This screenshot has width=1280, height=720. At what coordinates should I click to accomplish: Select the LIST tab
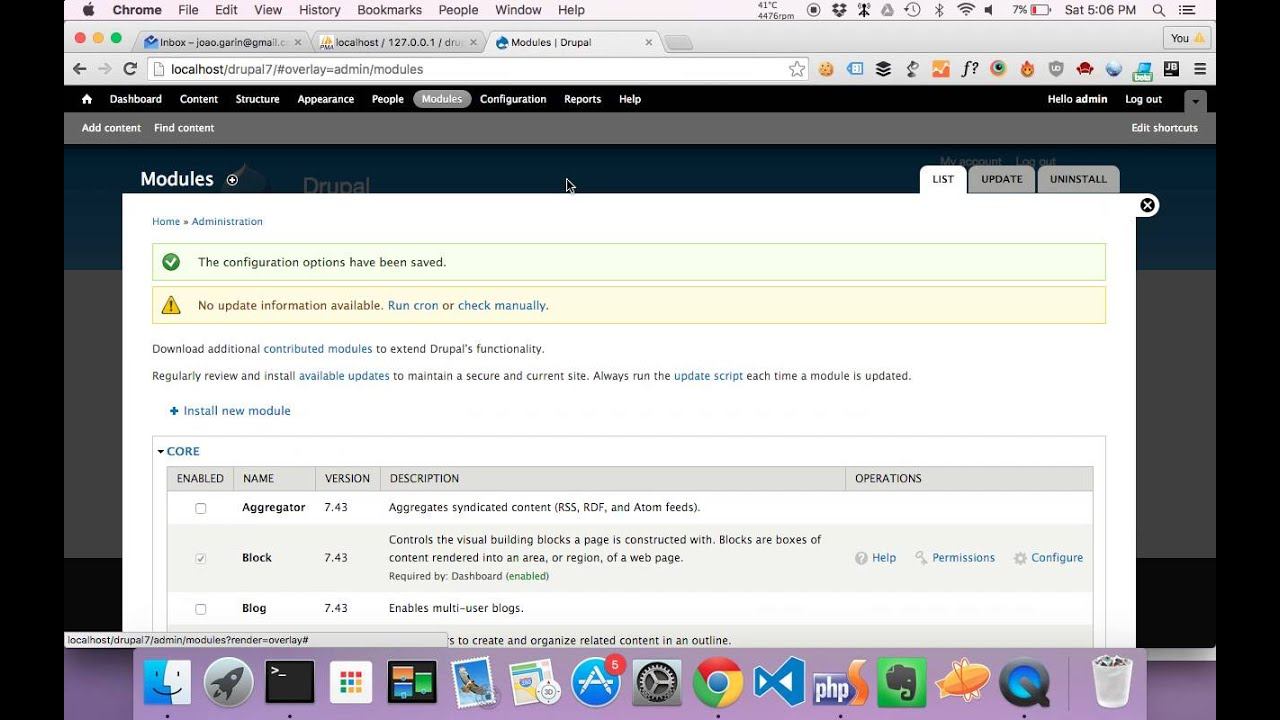[x=943, y=179]
